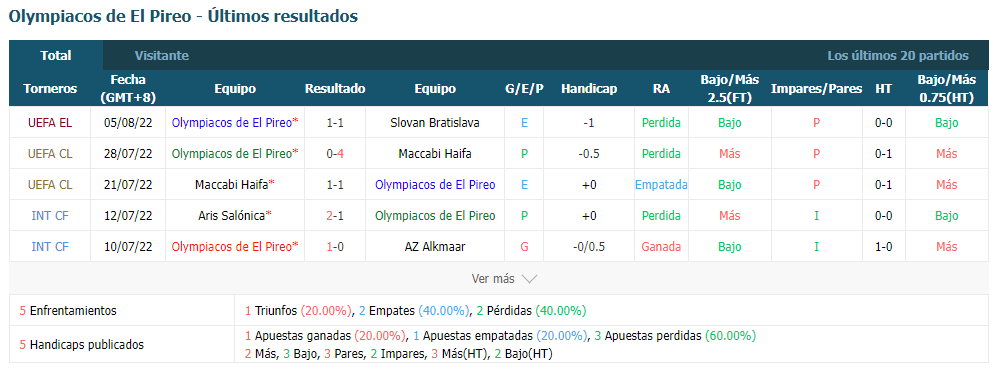This screenshot has height=372, width=998.
Task: Click the 1-0 result on 10/07/22
Action: (x=335, y=247)
